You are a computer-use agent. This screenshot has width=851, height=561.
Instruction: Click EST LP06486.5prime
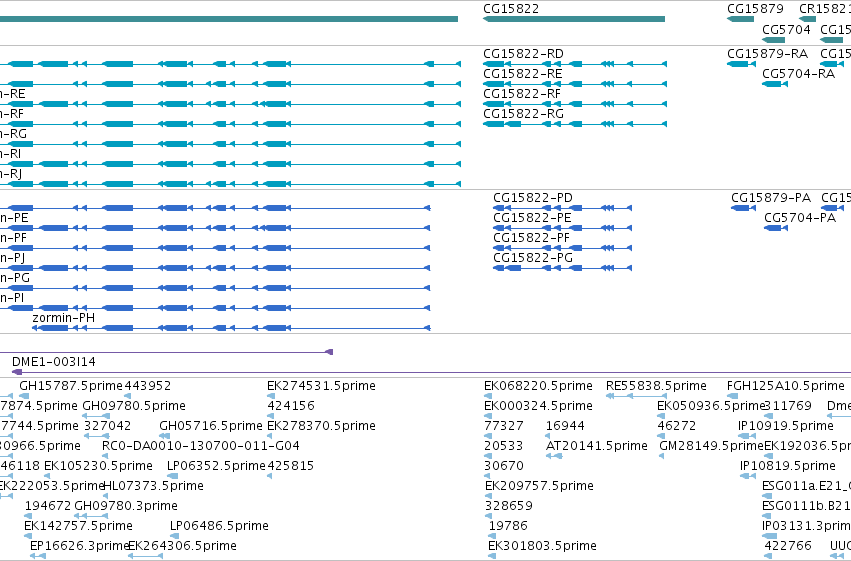(x=219, y=526)
